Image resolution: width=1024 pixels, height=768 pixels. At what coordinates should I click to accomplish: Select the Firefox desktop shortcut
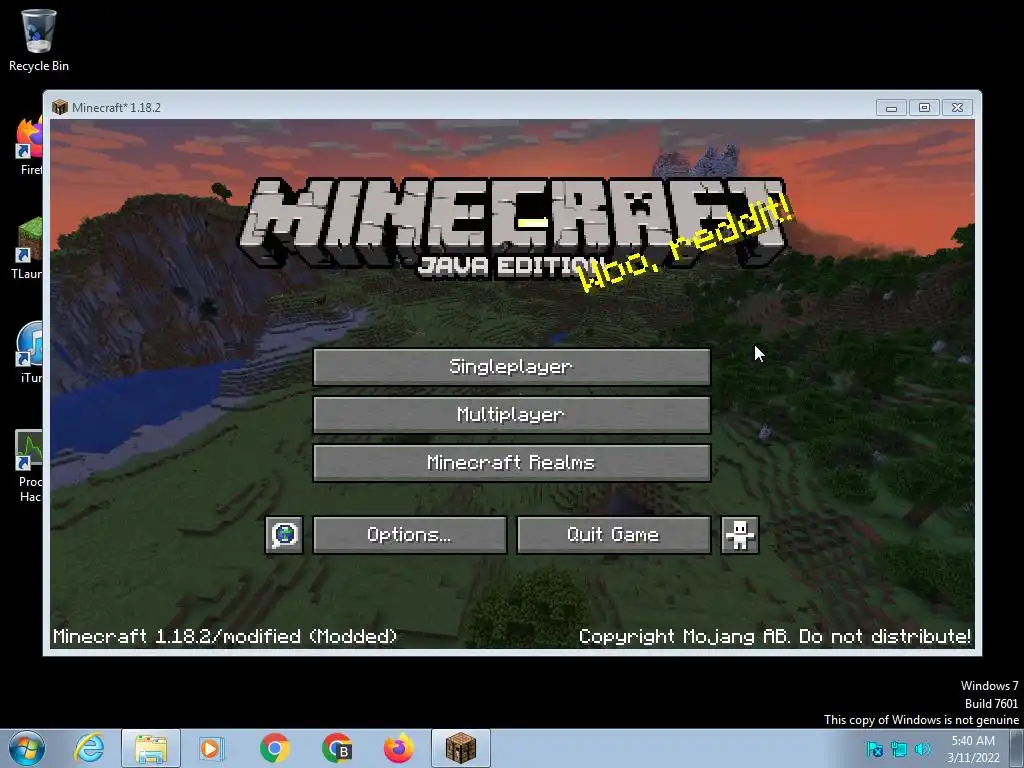pos(29,146)
